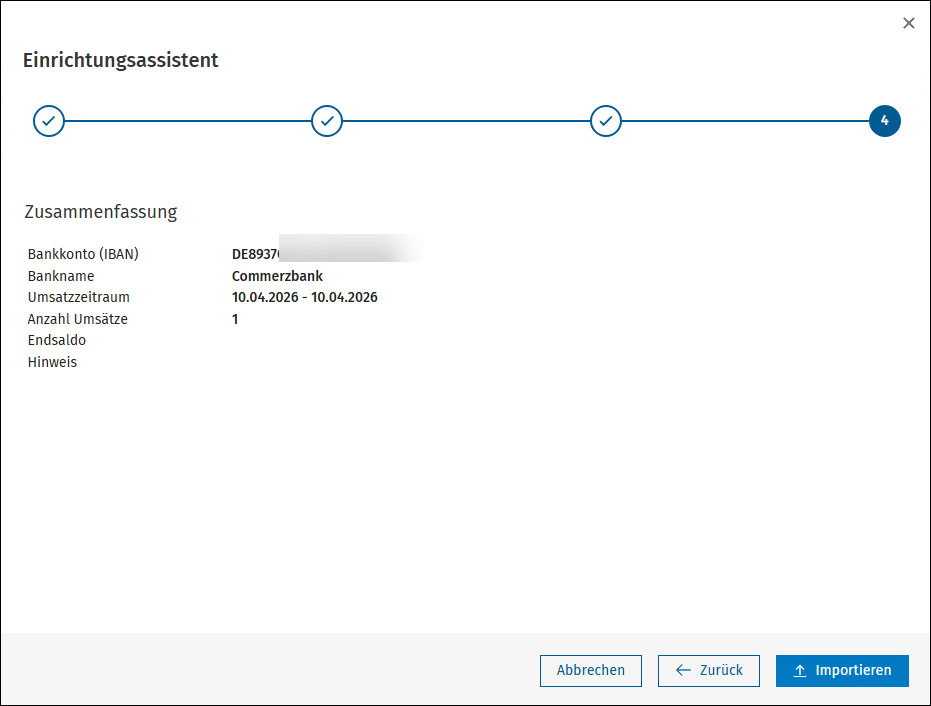Click the Abbrechen button
Image resolution: width=931 pixels, height=706 pixels.
591,670
